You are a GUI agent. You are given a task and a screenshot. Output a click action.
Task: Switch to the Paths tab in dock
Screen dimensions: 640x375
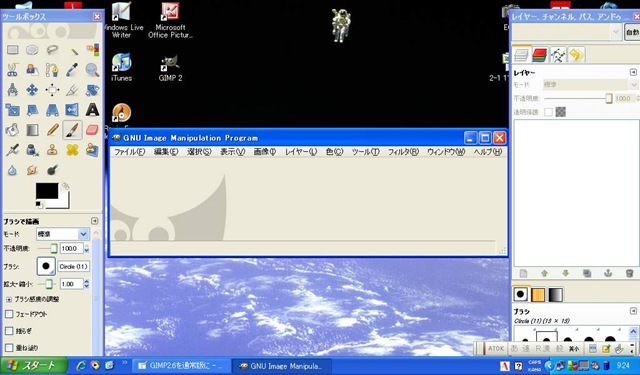point(558,55)
